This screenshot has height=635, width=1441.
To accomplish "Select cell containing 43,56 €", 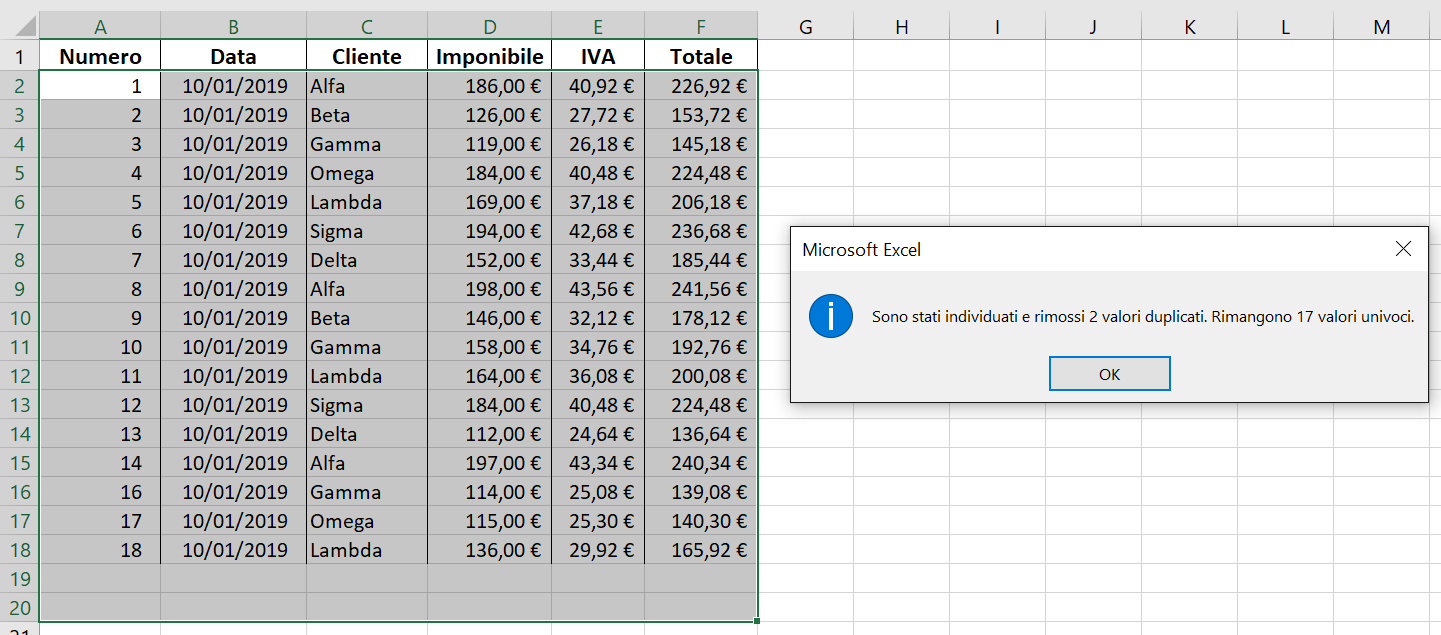I will point(598,289).
